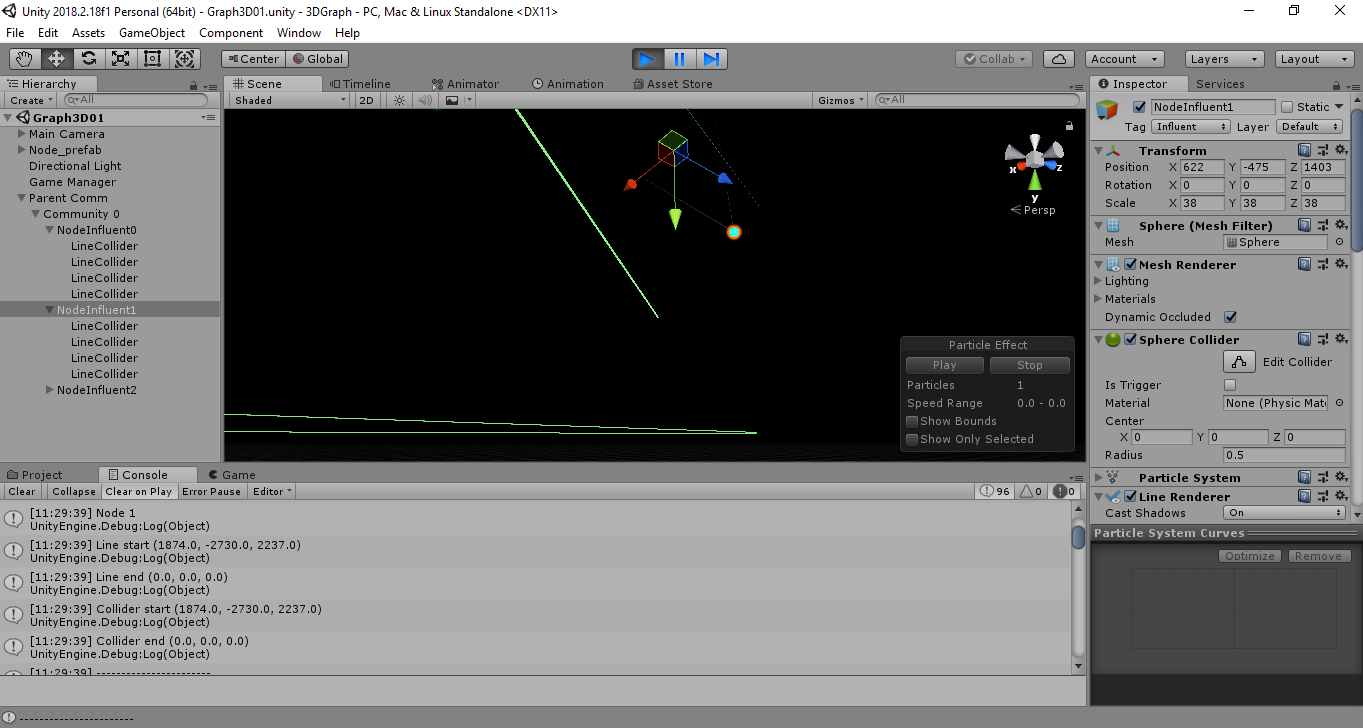Toggle Collapse in console

(74, 491)
